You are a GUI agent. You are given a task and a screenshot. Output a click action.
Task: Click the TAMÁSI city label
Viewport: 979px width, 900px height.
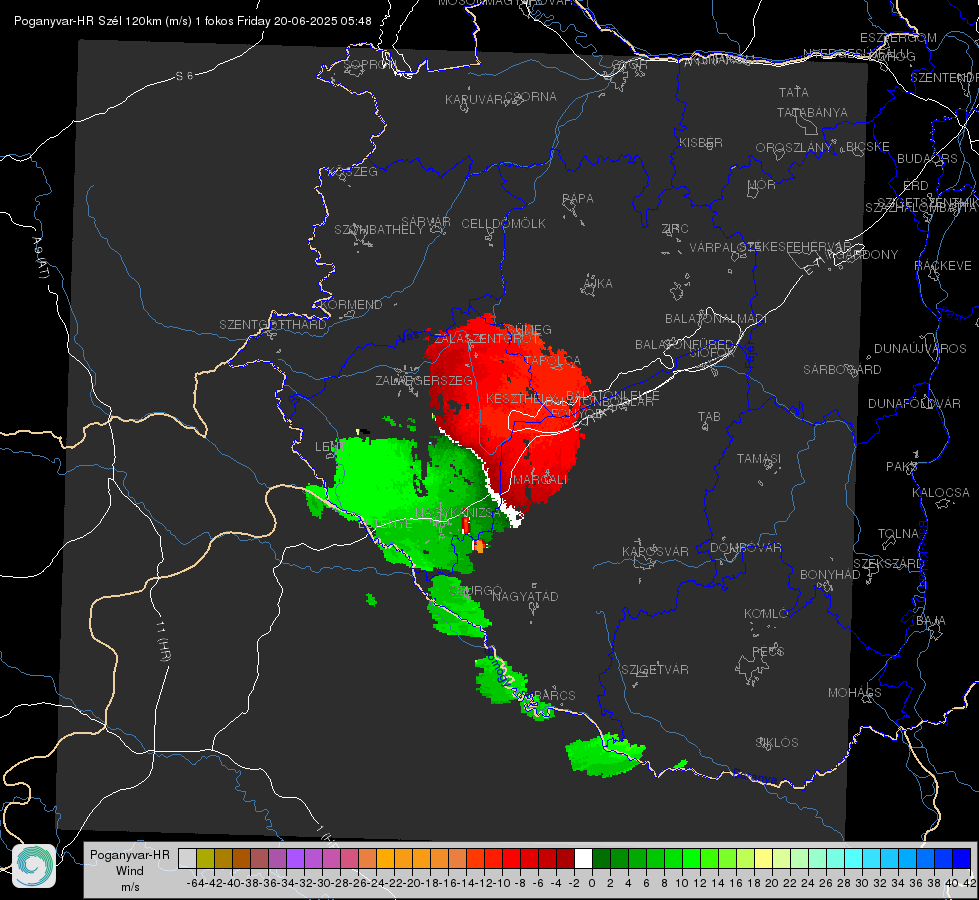[759, 458]
